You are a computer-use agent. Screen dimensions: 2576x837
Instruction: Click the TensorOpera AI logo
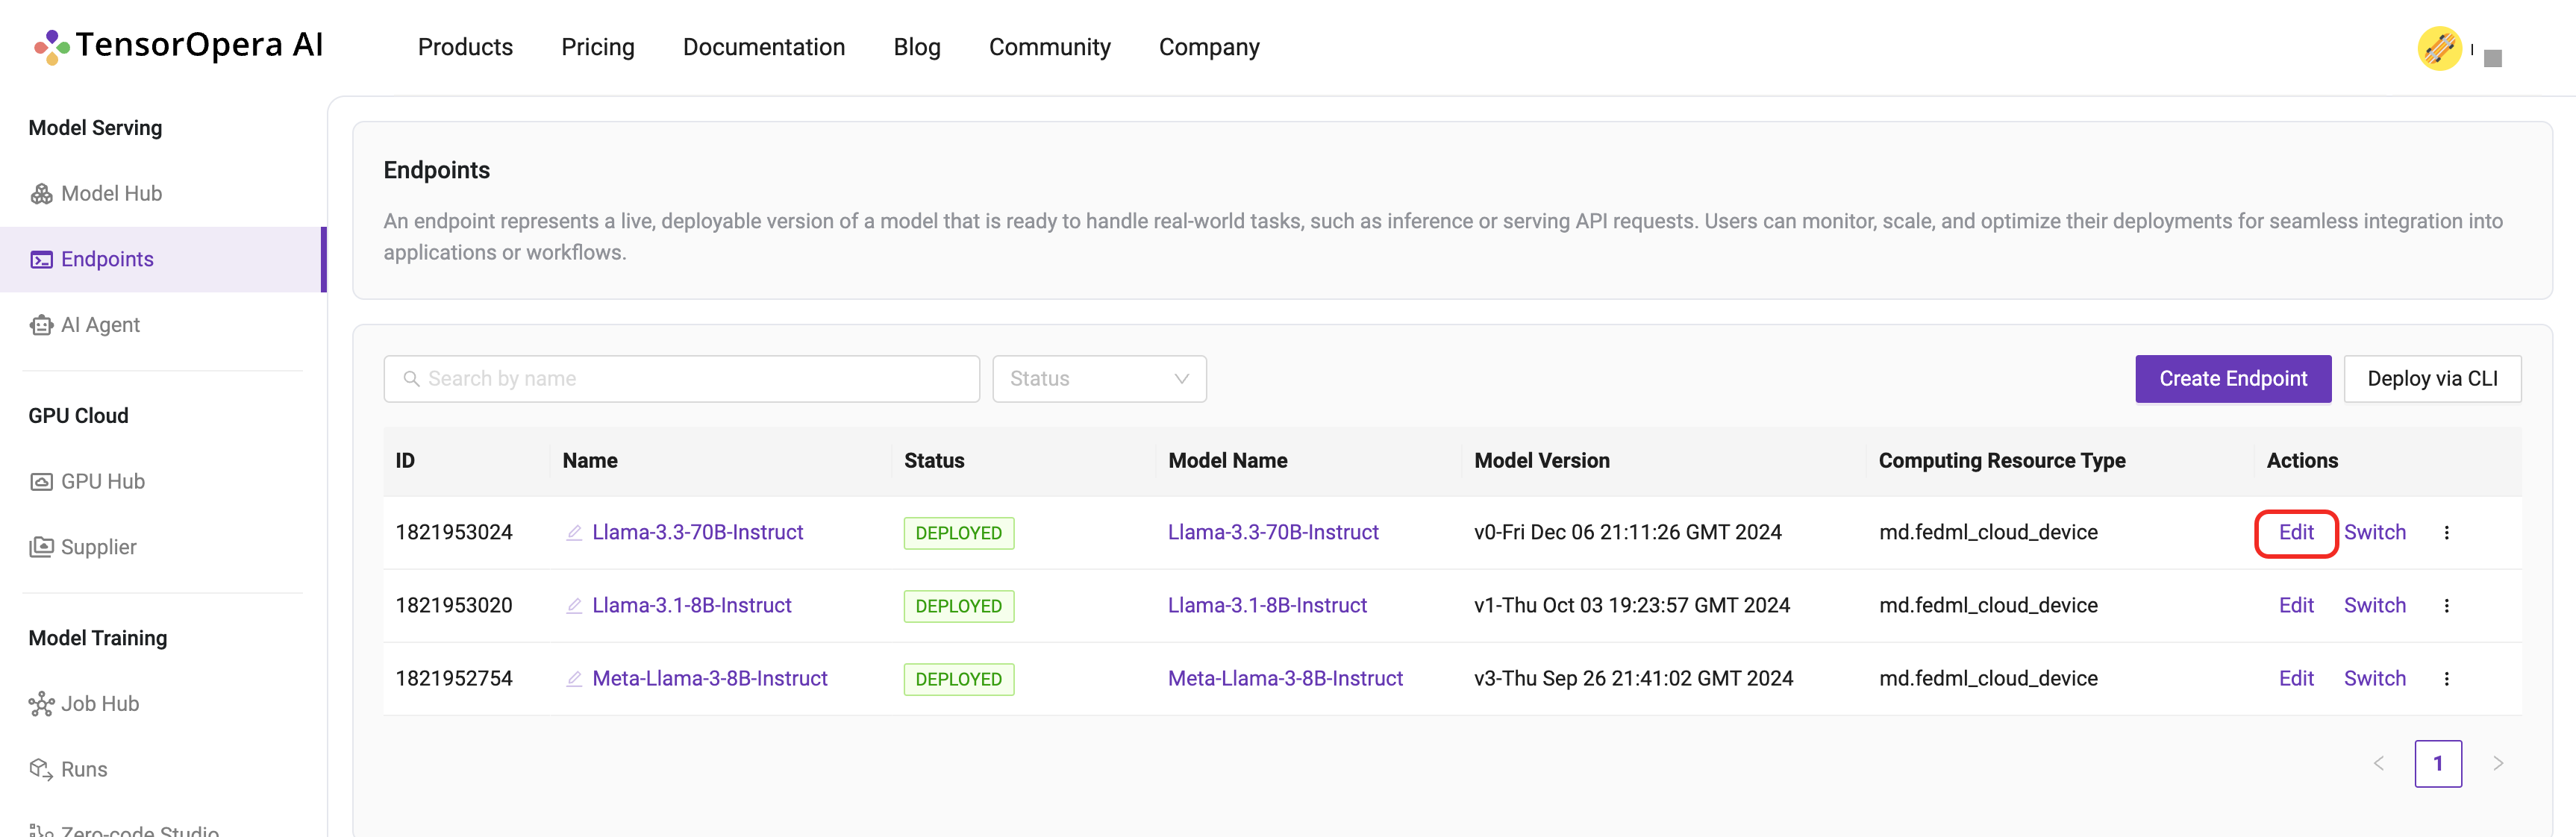point(178,46)
